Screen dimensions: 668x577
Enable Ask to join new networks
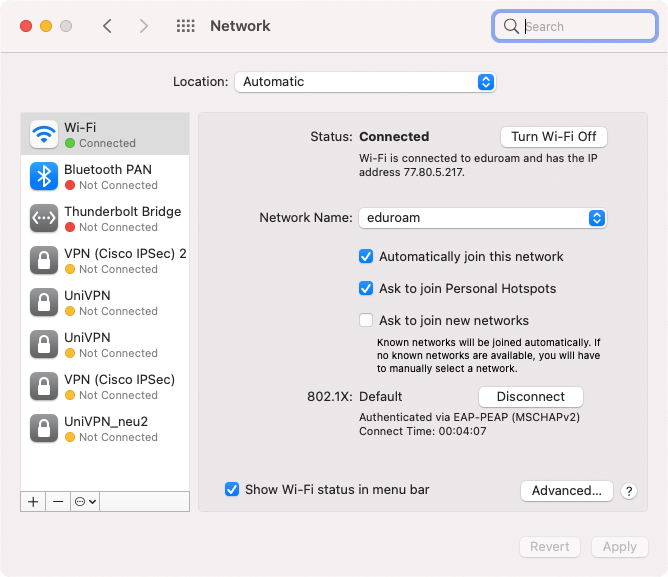(x=366, y=320)
